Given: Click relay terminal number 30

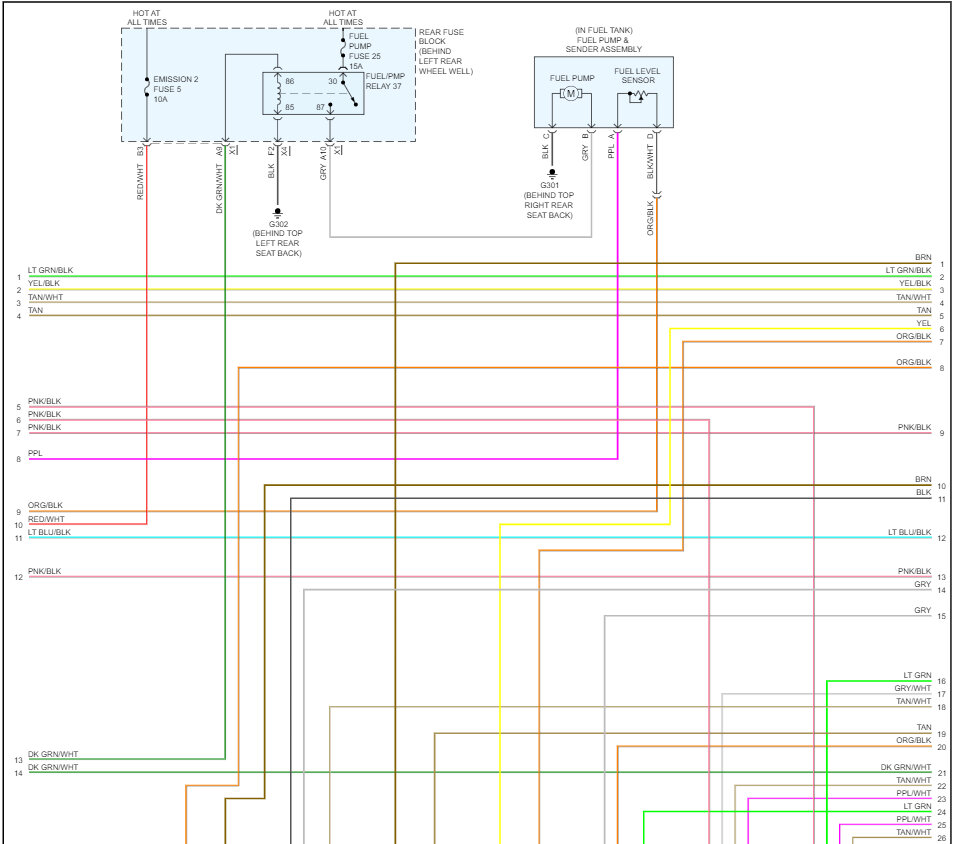Looking at the screenshot, I should pyautogui.click(x=333, y=81).
